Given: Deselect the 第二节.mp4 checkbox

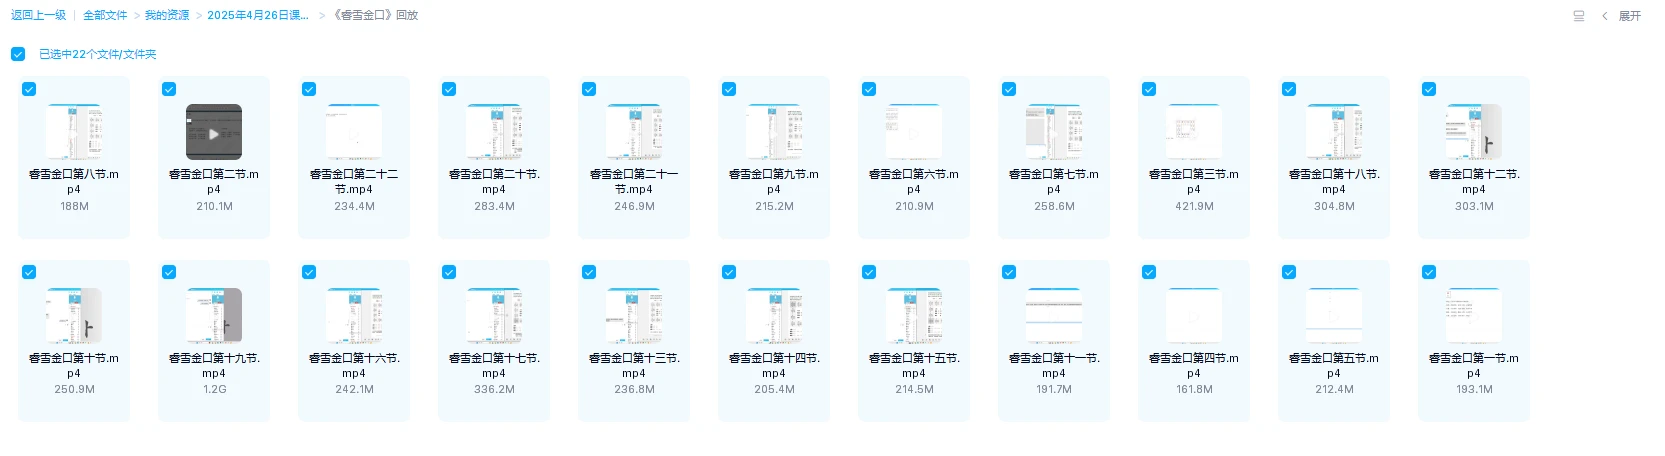Looking at the screenshot, I should coord(169,89).
